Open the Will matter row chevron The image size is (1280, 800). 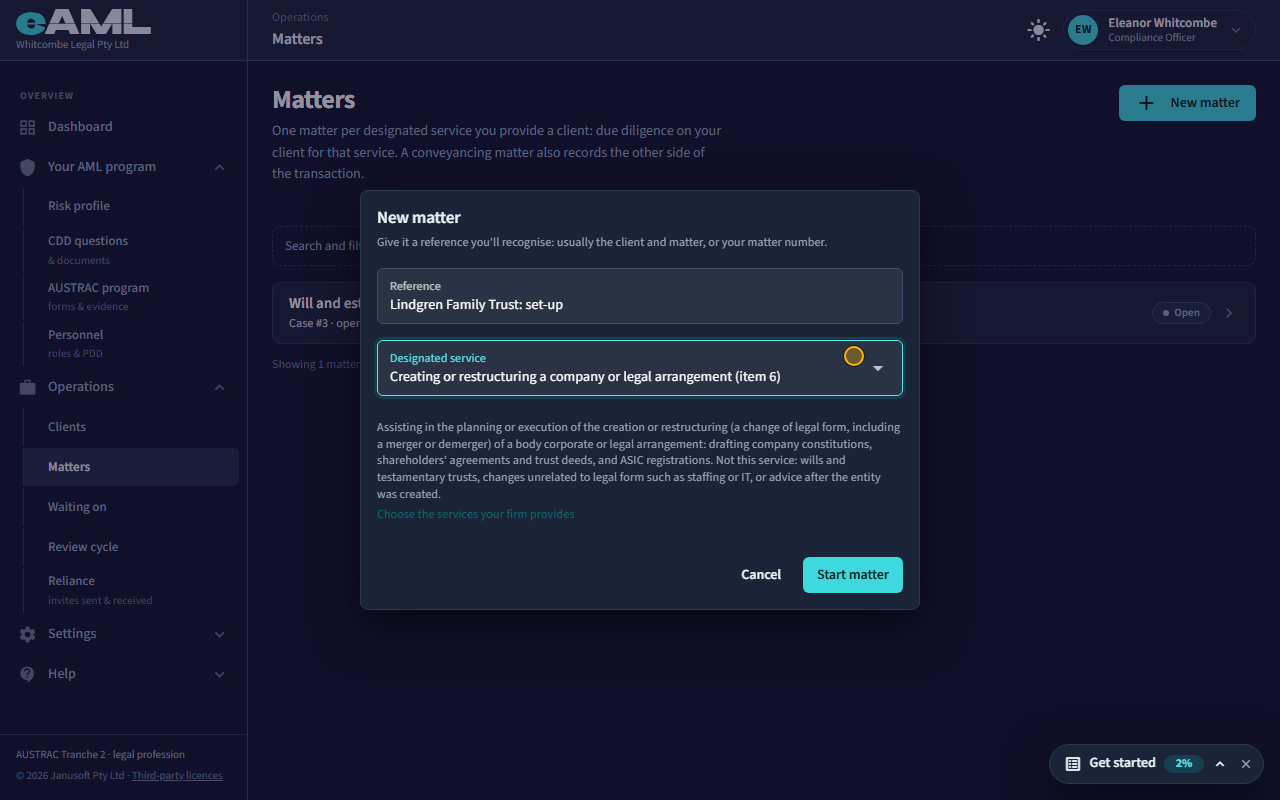click(1229, 313)
